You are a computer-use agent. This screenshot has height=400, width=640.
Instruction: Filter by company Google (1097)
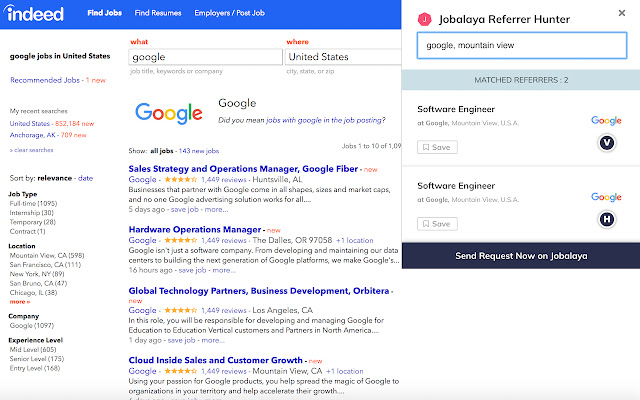(x=32, y=326)
